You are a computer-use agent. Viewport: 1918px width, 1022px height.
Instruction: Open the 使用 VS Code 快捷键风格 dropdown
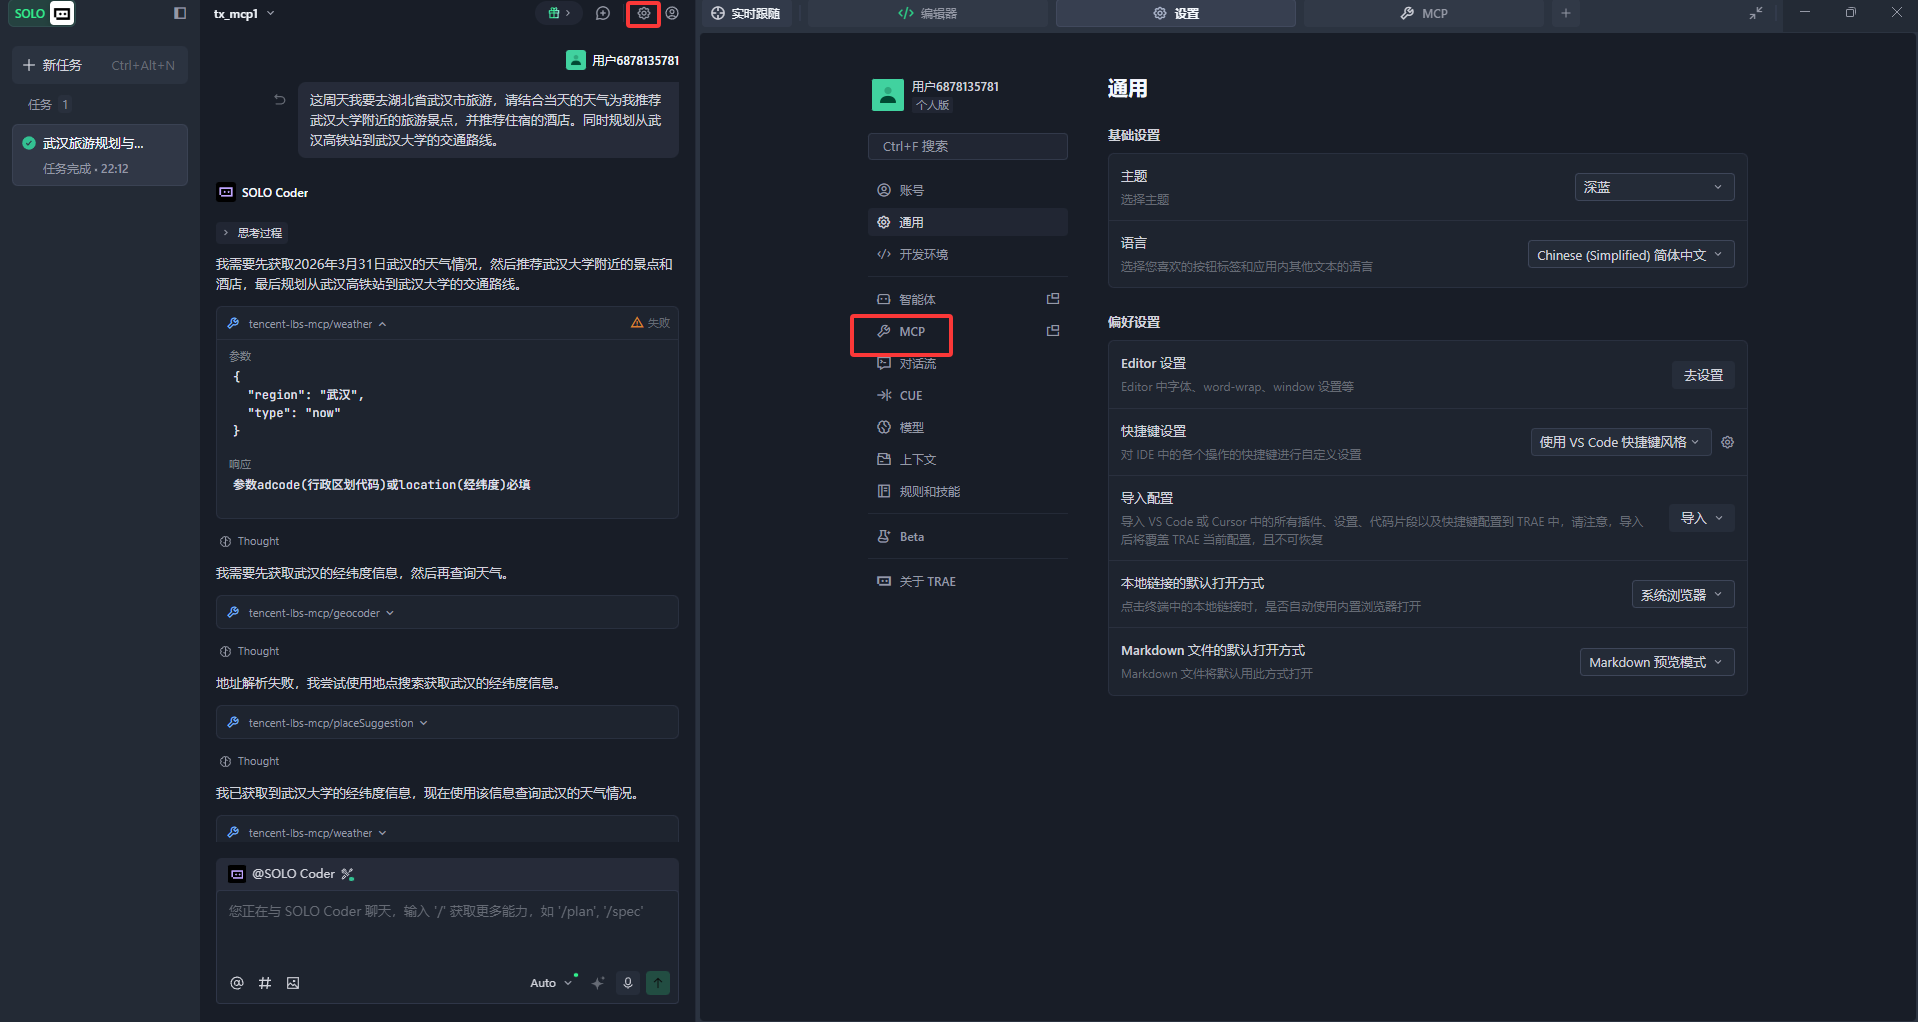click(1620, 442)
